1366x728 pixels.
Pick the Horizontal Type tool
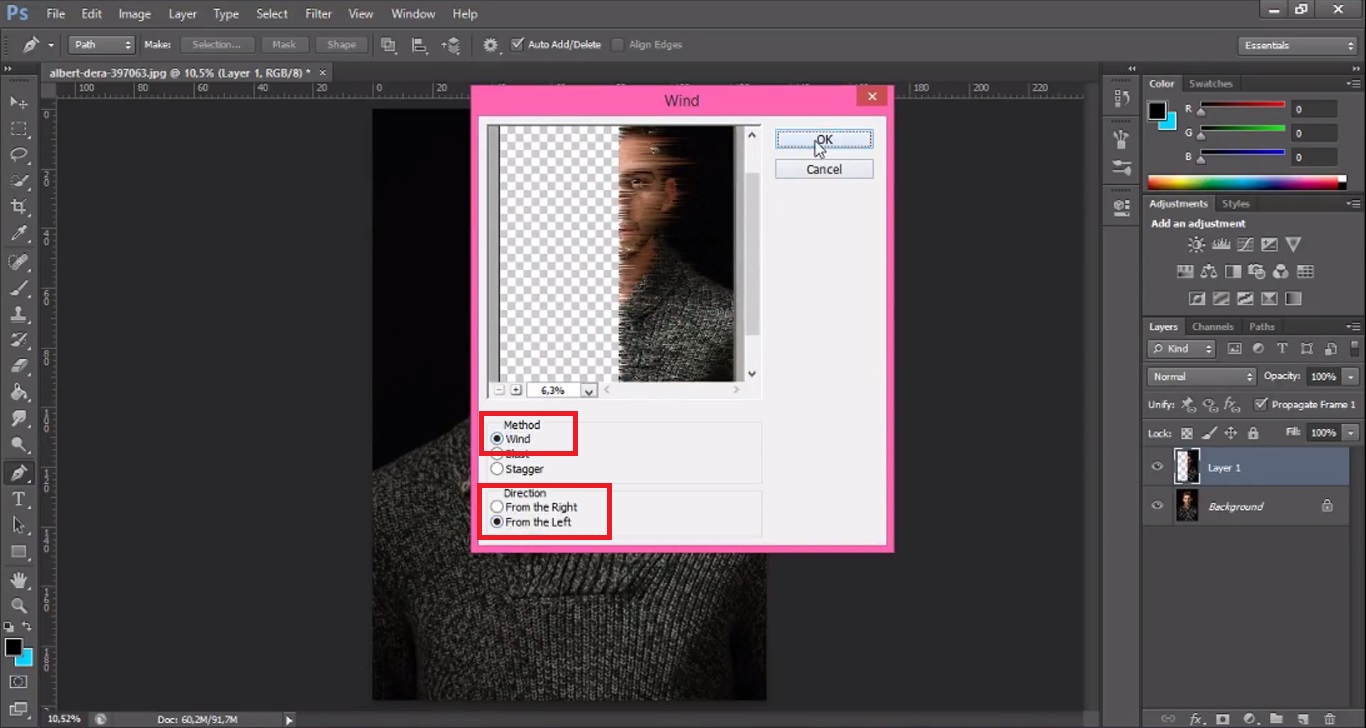coord(19,499)
